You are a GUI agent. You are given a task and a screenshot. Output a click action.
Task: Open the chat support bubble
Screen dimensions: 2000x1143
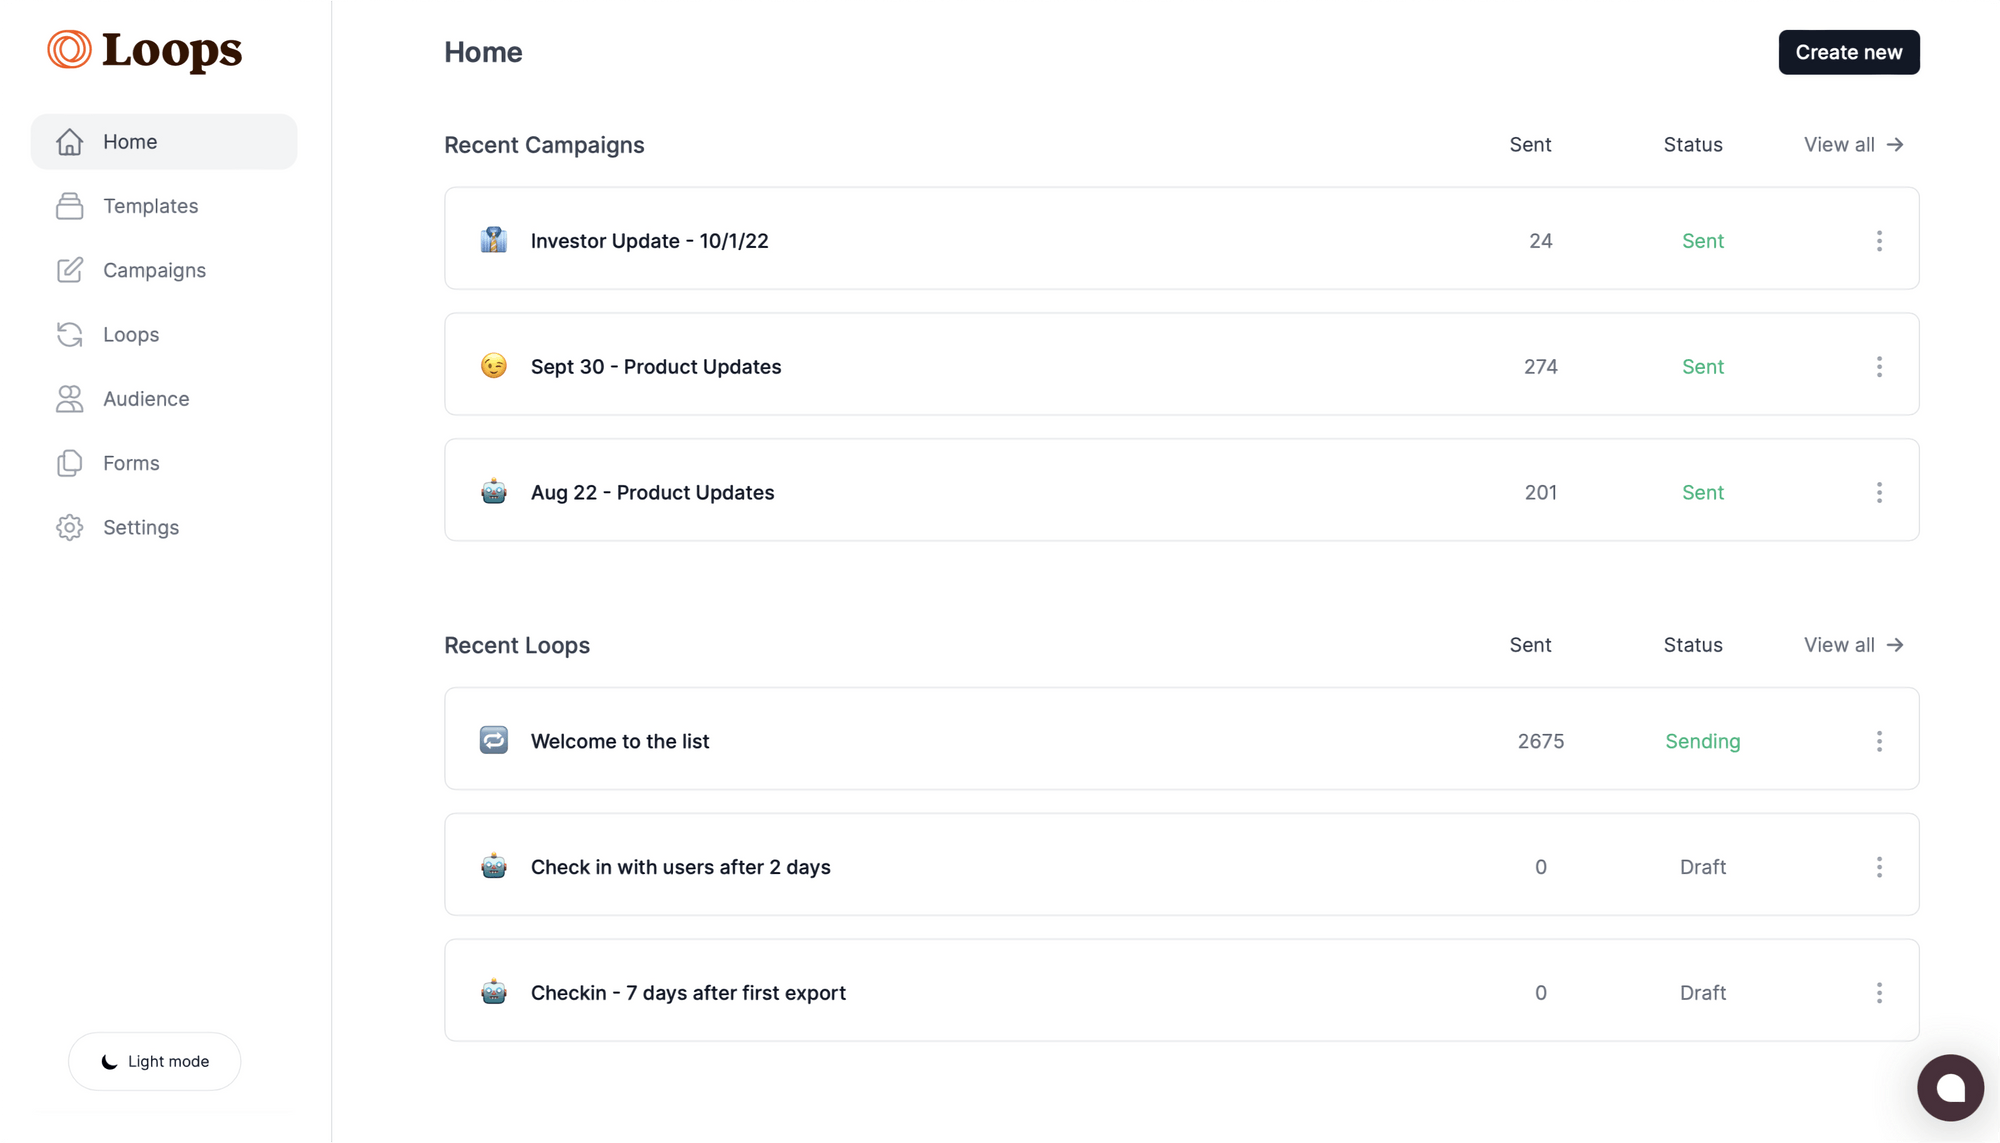1950,1087
